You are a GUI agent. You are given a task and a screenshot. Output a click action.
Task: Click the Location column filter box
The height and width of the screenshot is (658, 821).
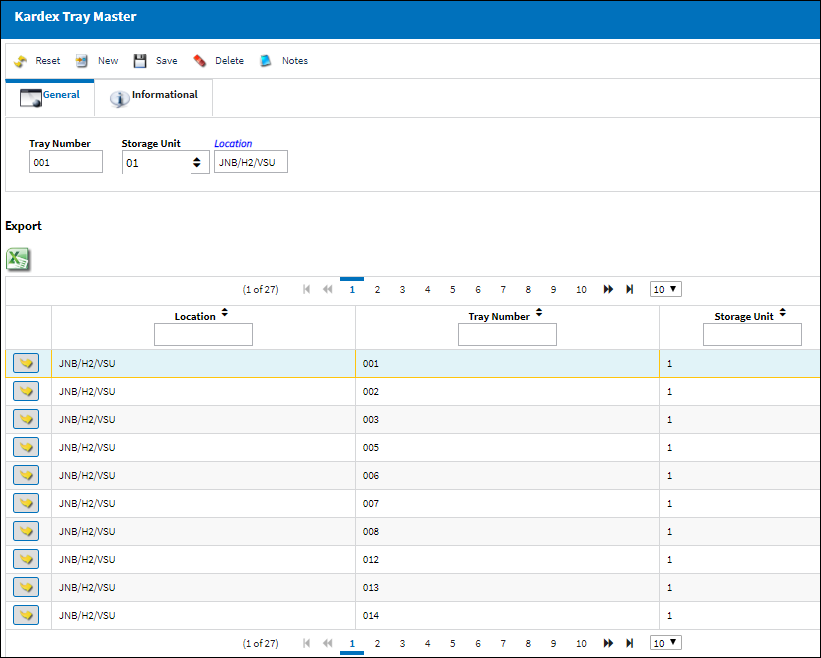pyautogui.click(x=203, y=334)
